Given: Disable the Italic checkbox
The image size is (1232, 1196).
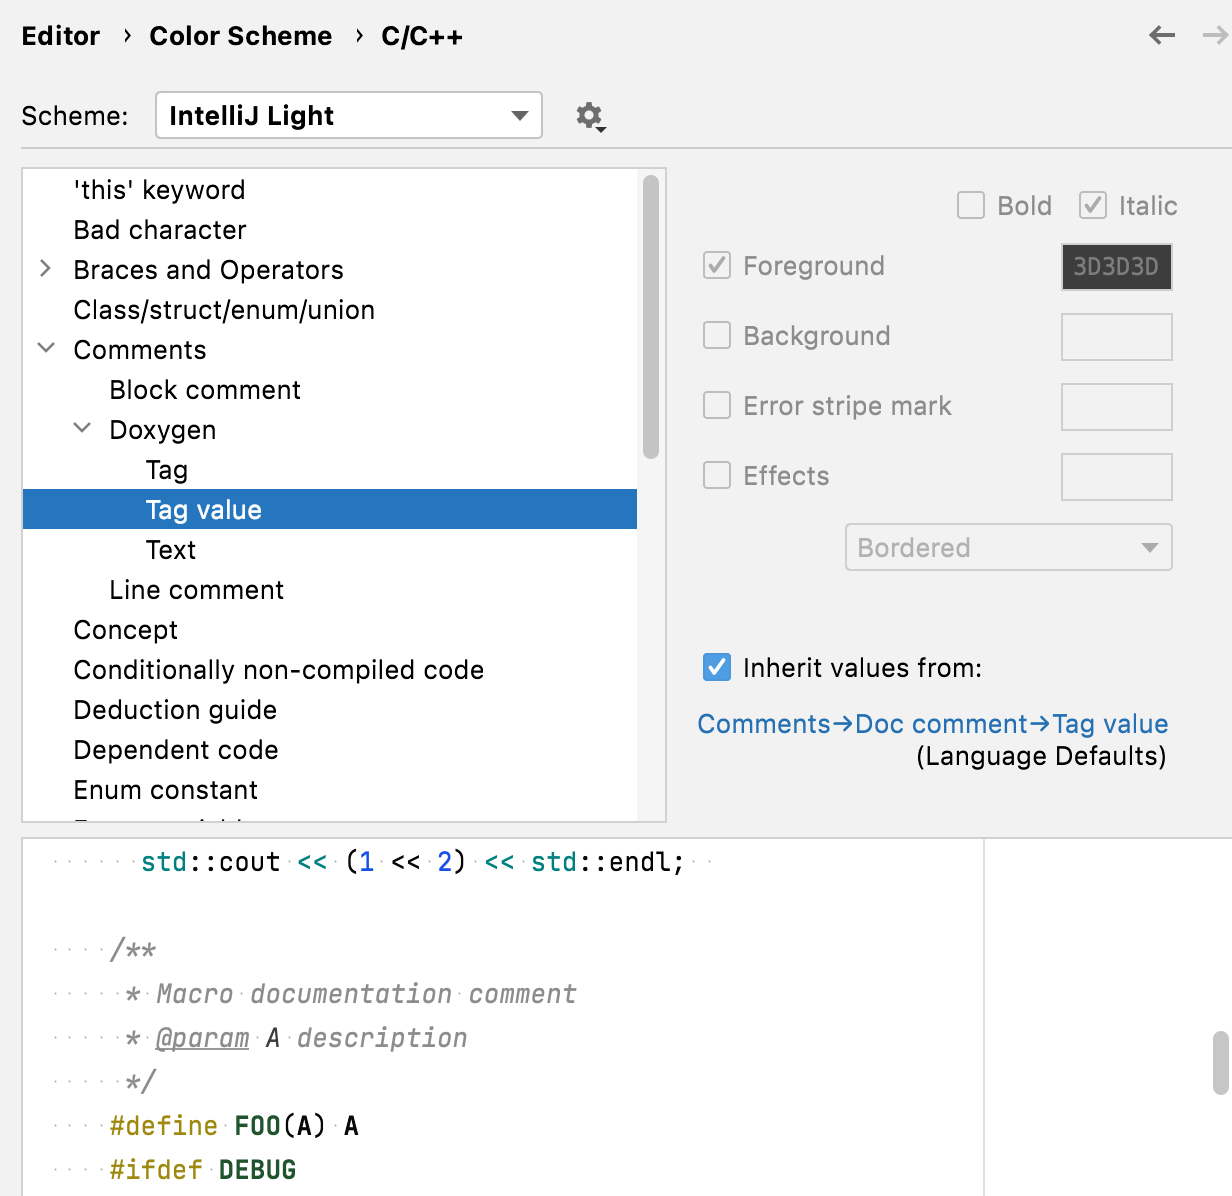Looking at the screenshot, I should click(x=1092, y=205).
